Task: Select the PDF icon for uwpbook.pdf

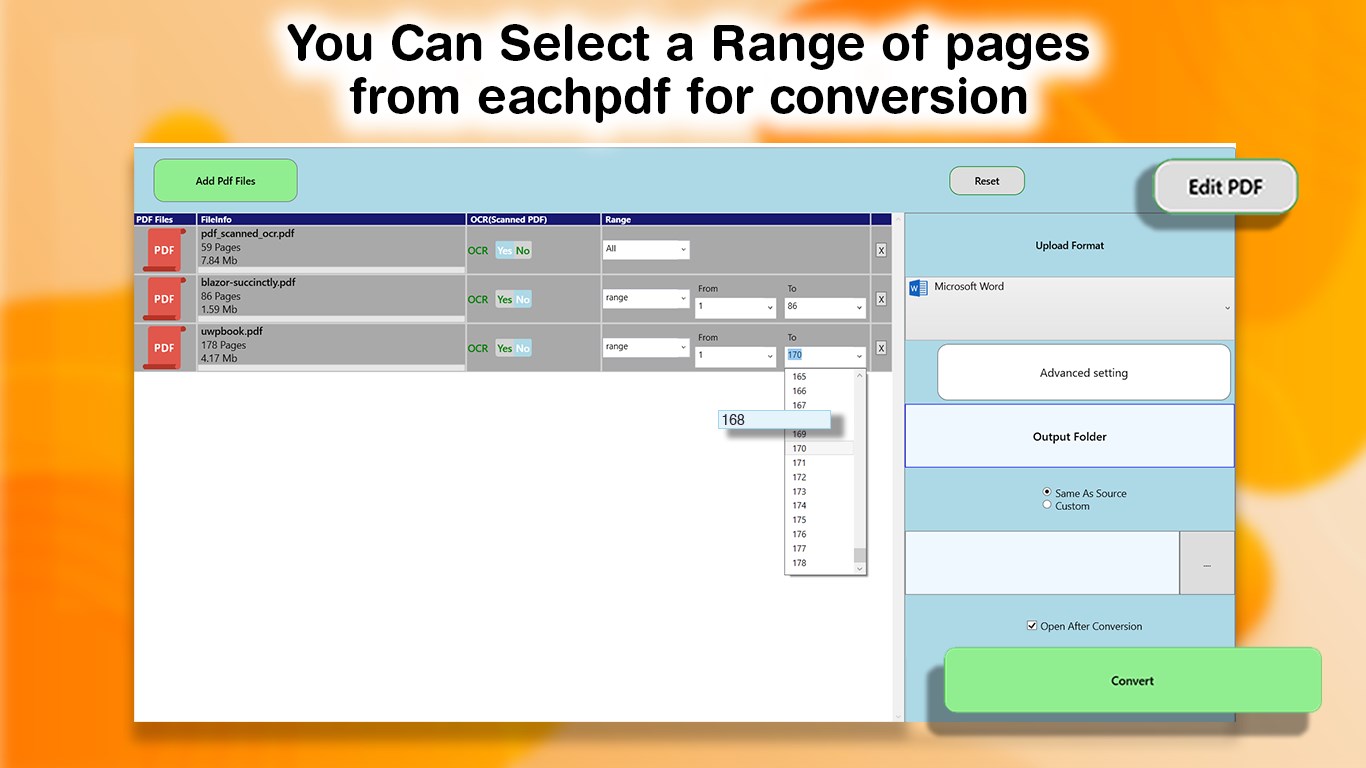Action: click(163, 347)
